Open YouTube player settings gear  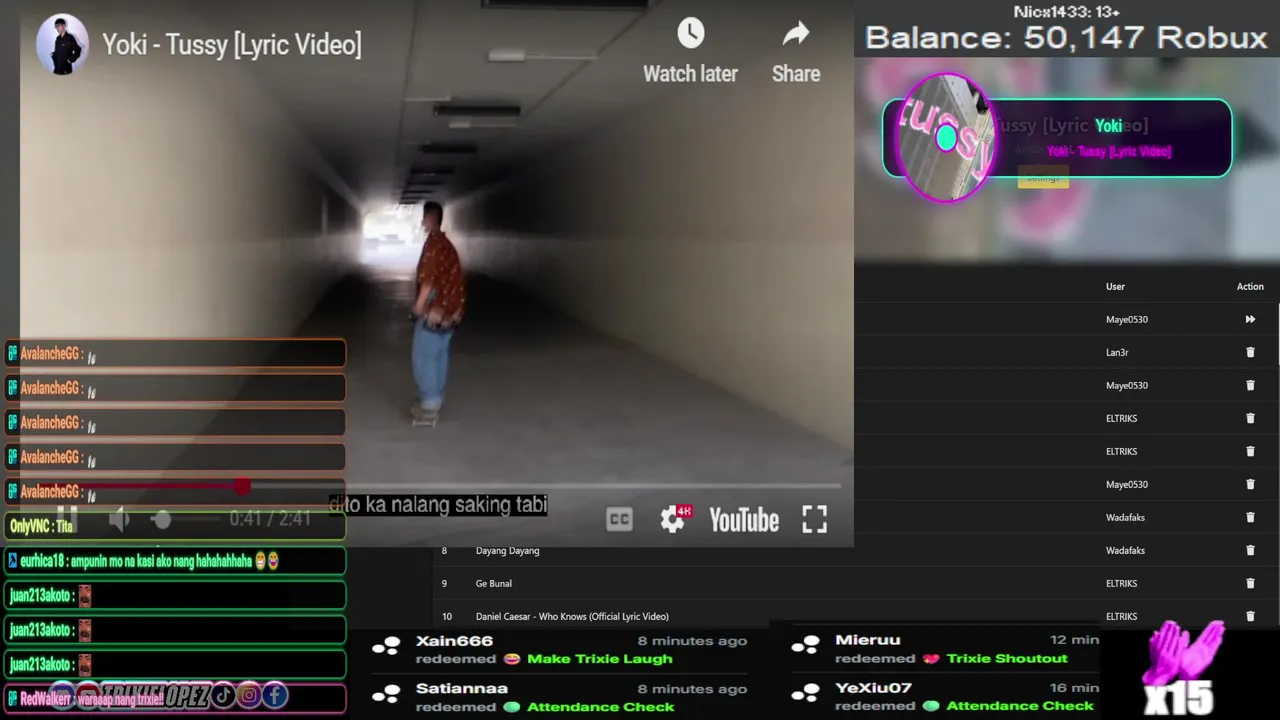(673, 519)
